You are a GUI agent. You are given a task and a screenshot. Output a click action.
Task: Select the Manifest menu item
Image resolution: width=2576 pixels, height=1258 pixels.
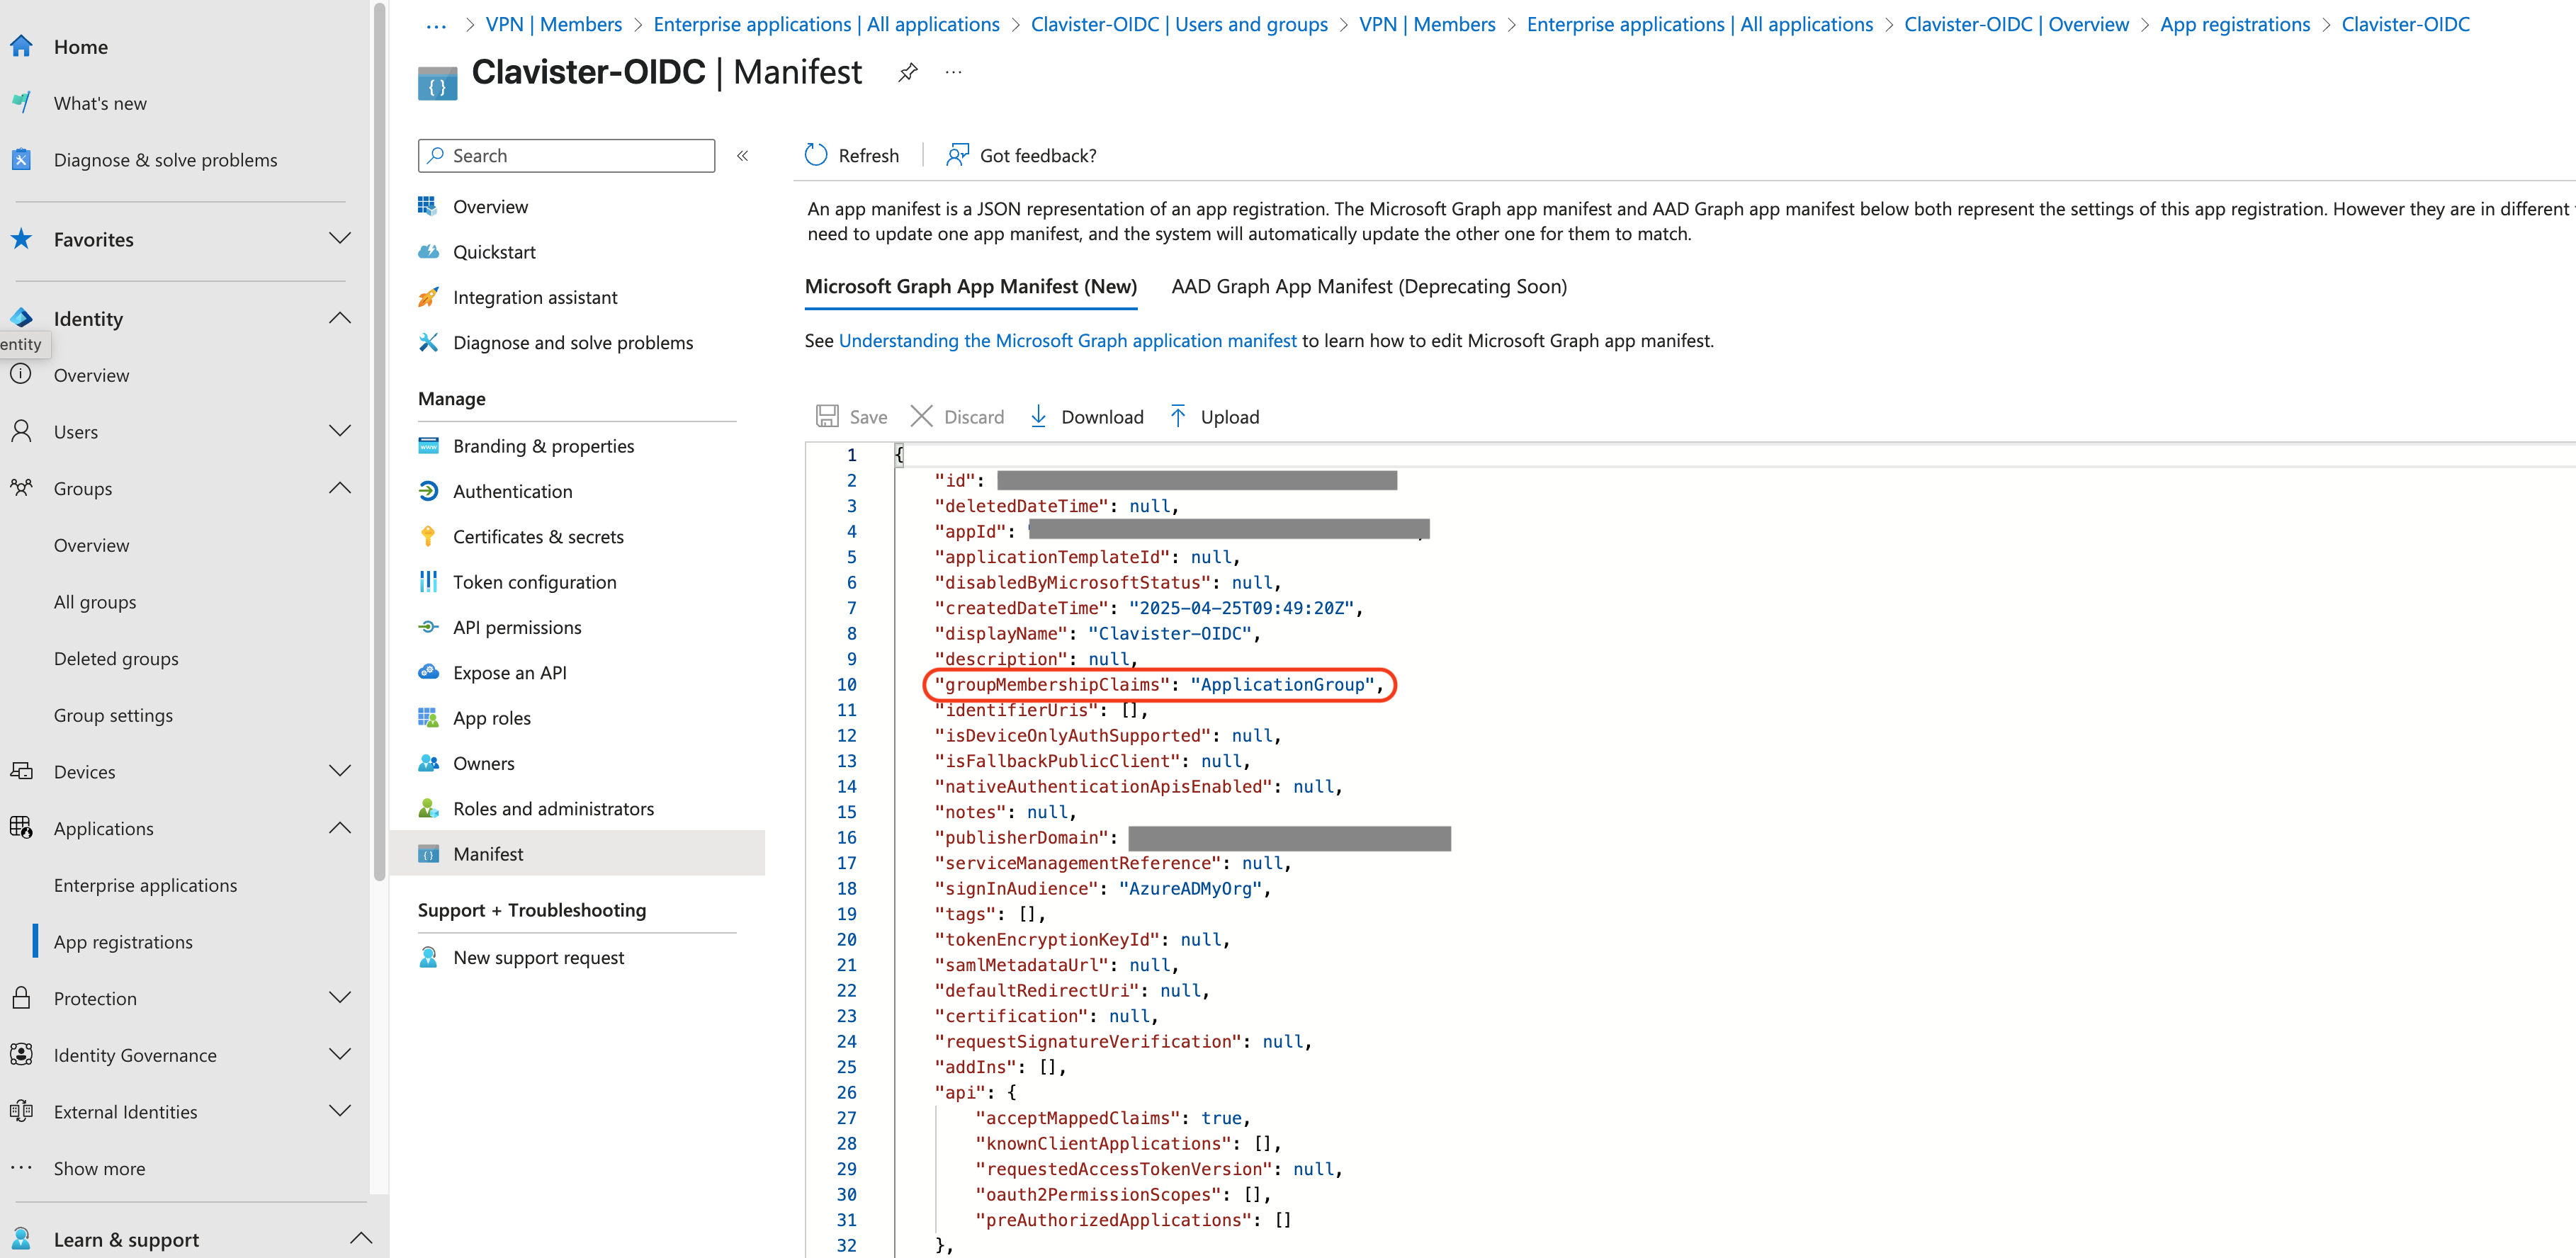578,853
